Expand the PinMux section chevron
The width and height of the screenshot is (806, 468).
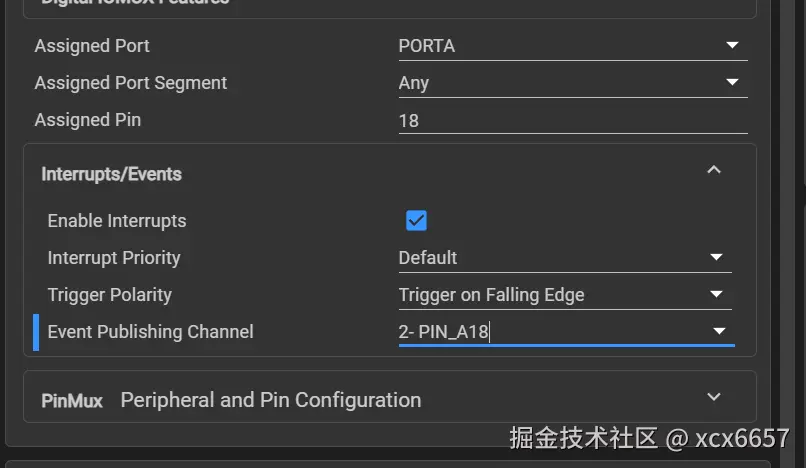click(x=714, y=398)
